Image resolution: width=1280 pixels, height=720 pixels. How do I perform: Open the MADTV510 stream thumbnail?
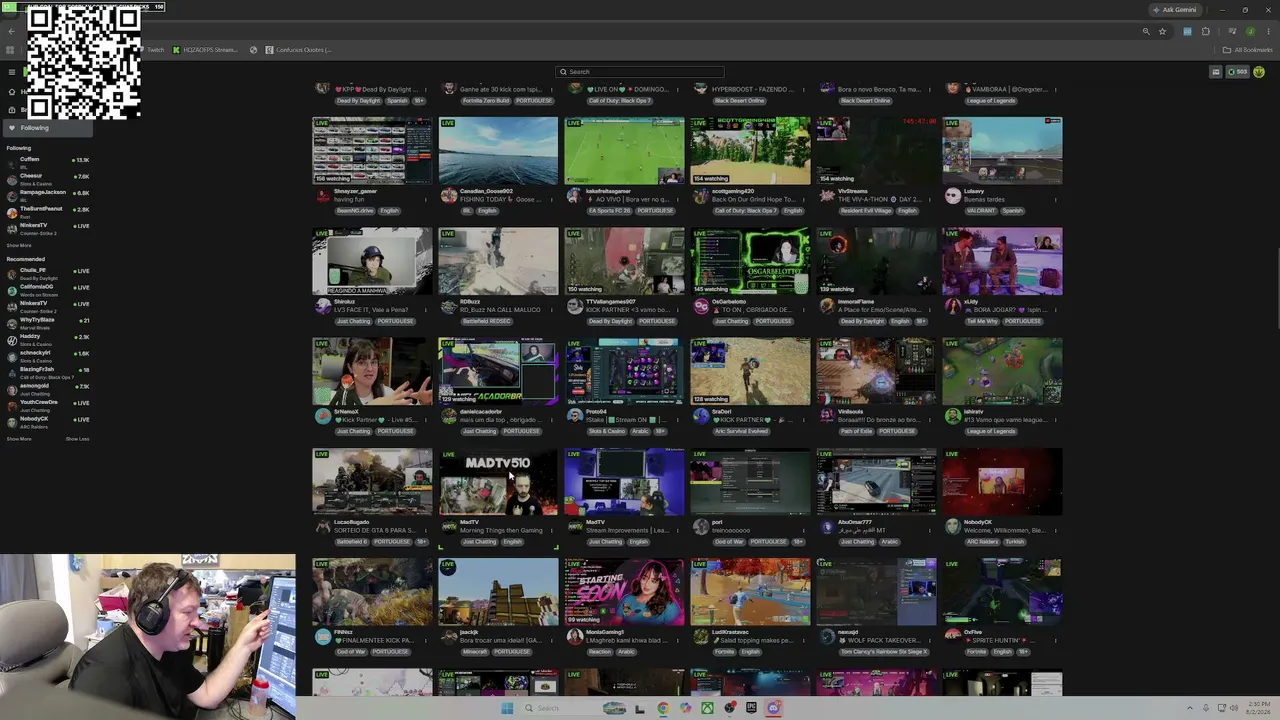point(498,482)
